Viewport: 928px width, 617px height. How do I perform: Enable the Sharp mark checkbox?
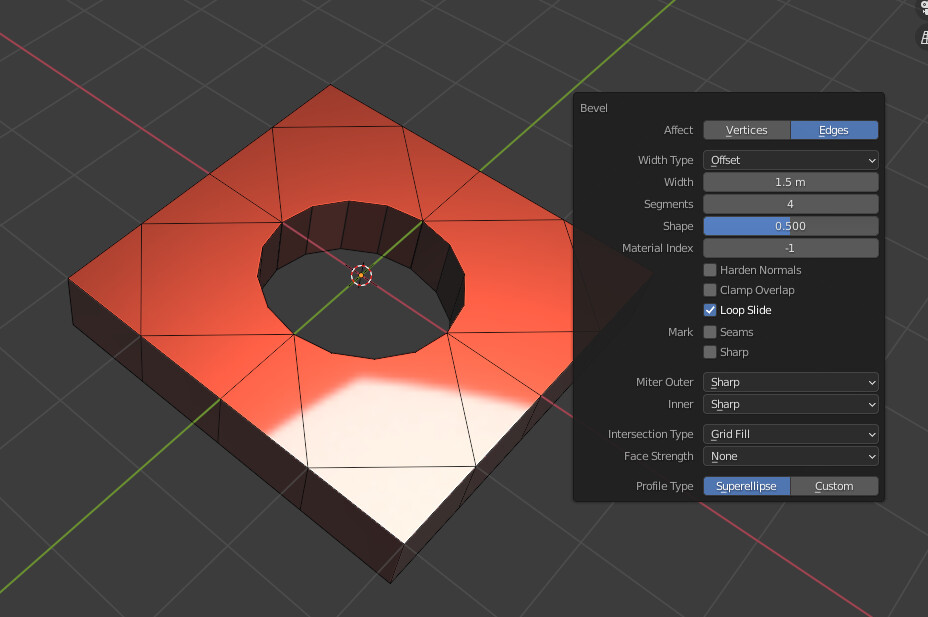point(710,352)
